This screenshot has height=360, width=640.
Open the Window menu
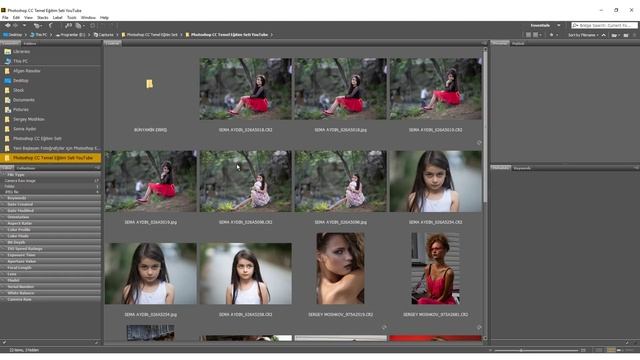coord(88,18)
